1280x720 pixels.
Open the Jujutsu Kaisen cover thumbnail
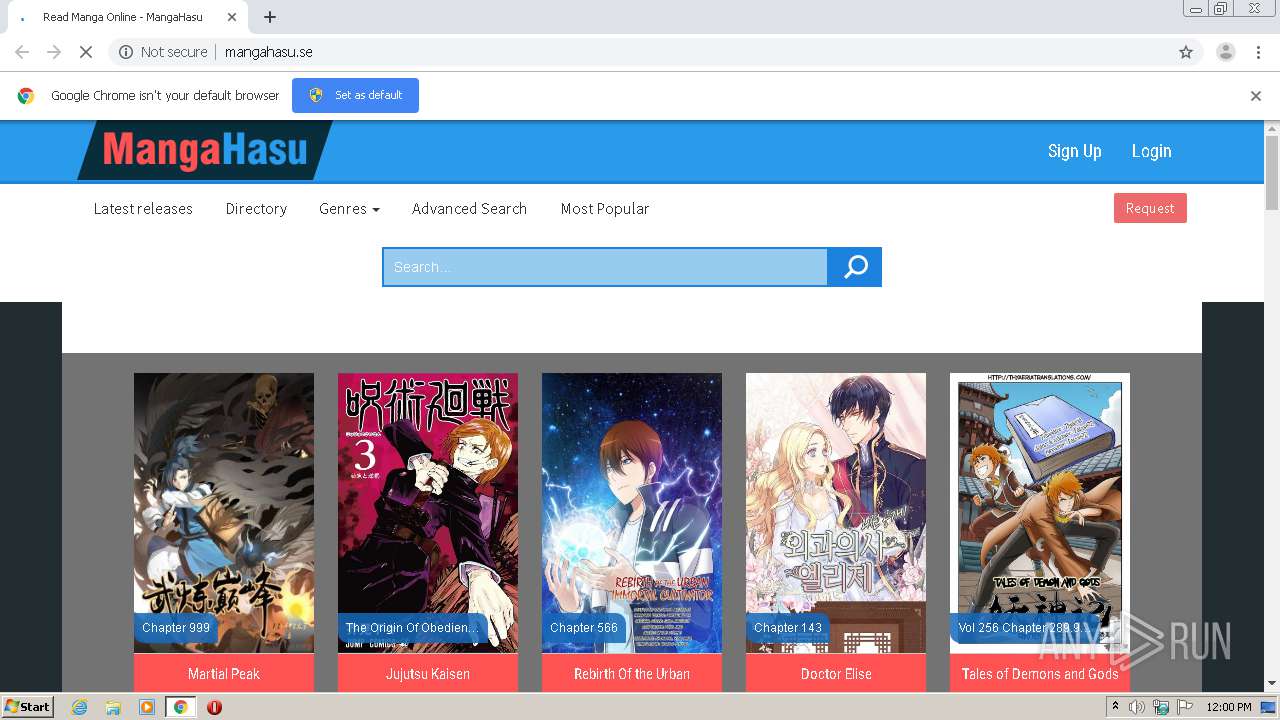click(428, 513)
